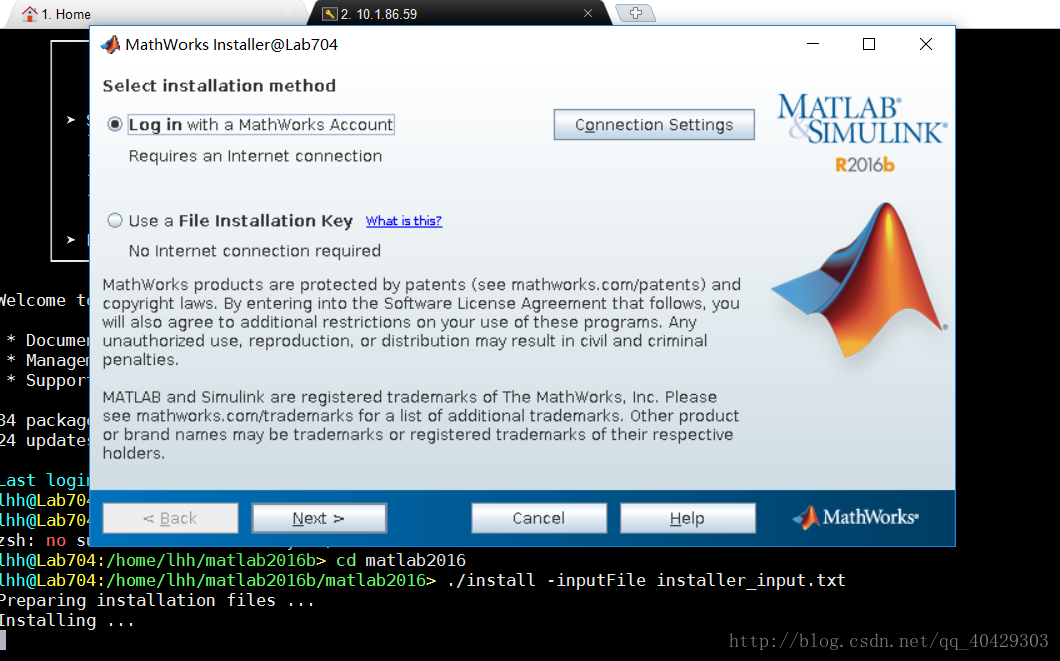Open installer Help
The width and height of the screenshot is (1060, 661).
pos(688,518)
